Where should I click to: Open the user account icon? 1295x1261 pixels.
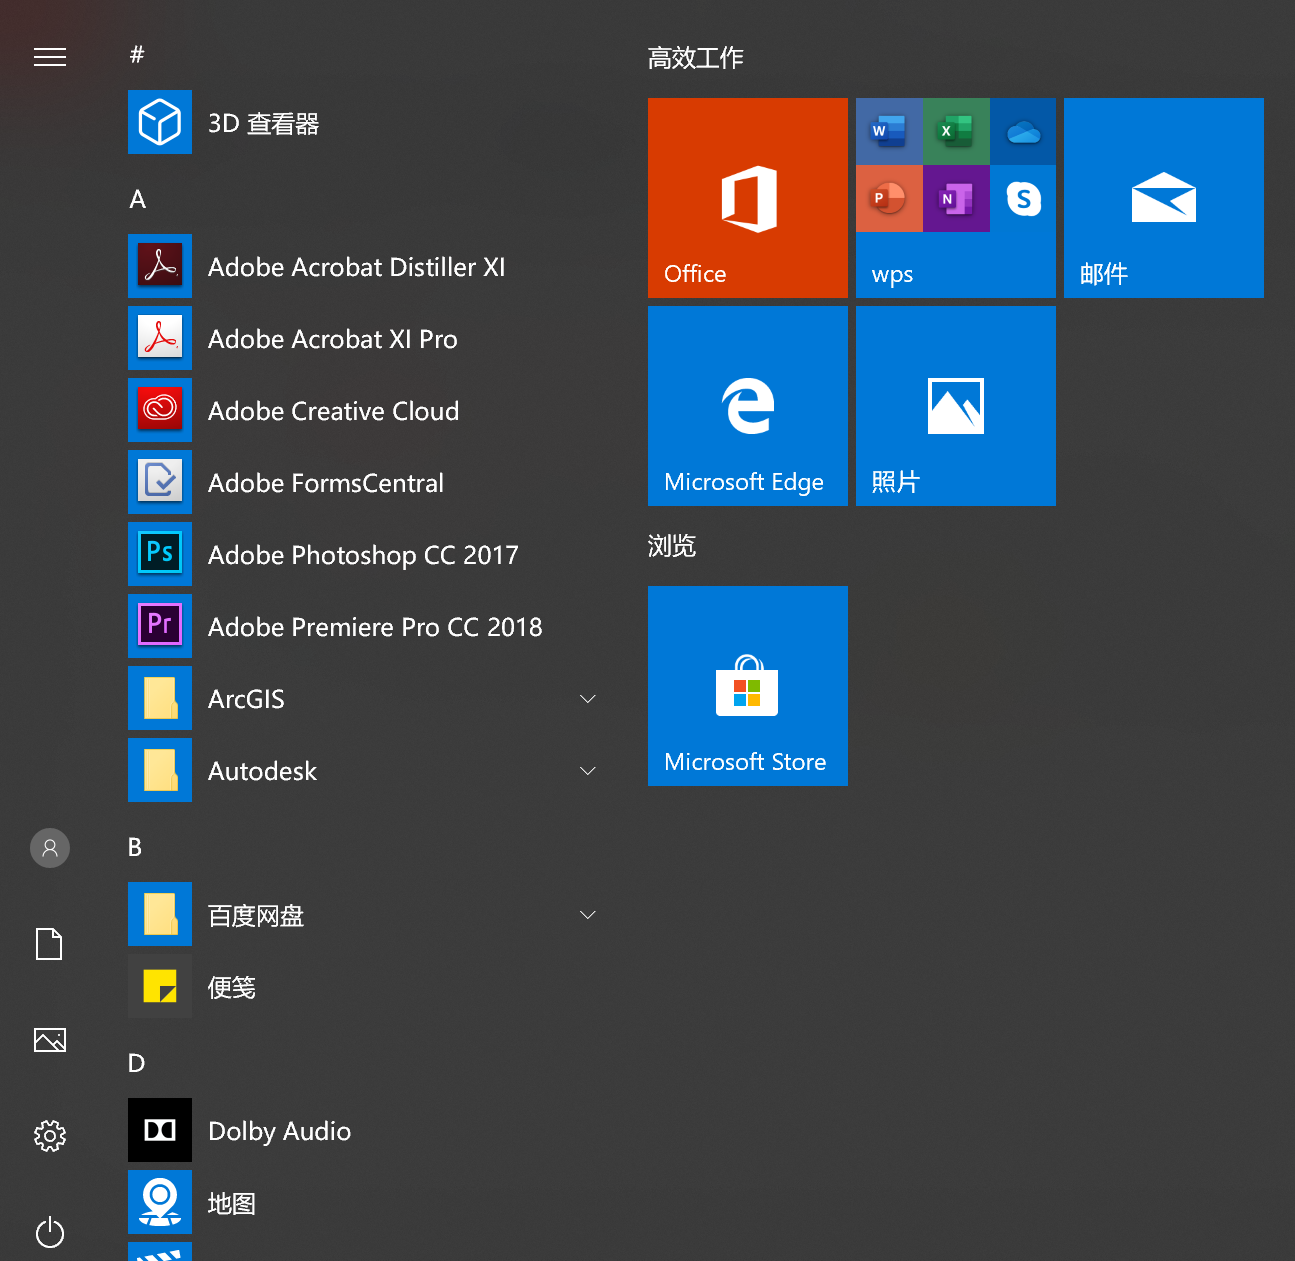coord(50,848)
